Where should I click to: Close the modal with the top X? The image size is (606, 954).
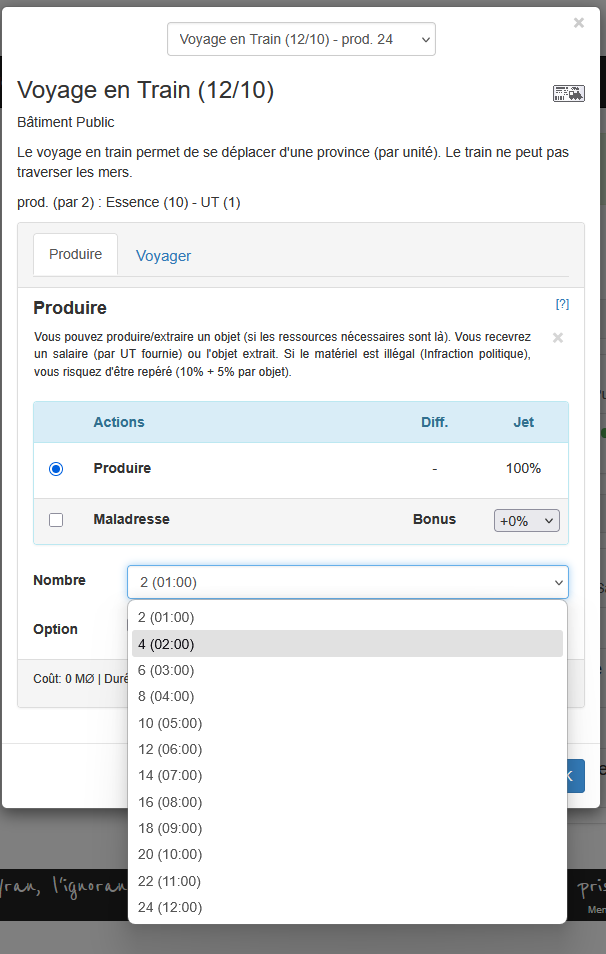(579, 23)
